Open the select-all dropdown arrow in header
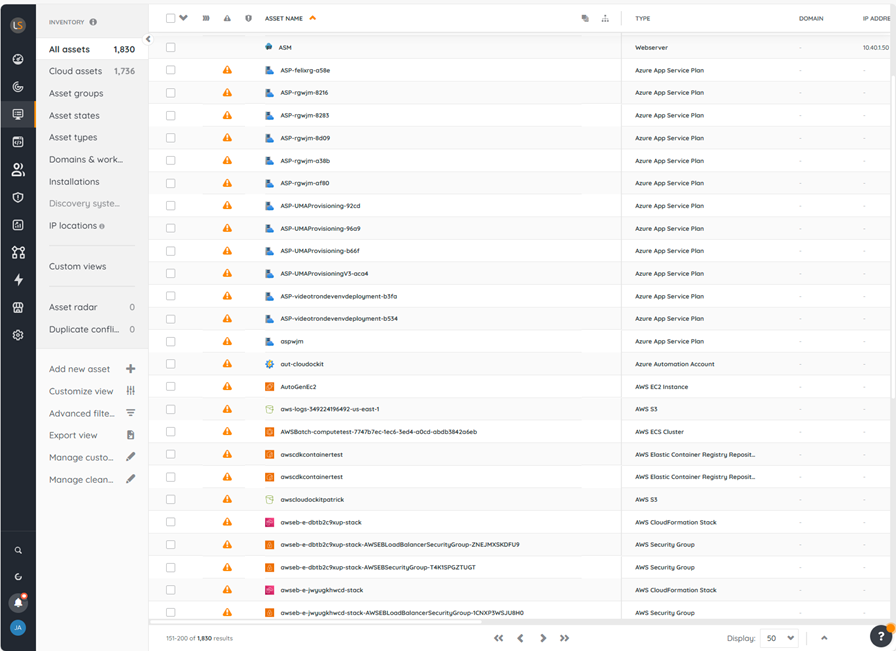Screen dimensions: 896x651 [183, 18]
